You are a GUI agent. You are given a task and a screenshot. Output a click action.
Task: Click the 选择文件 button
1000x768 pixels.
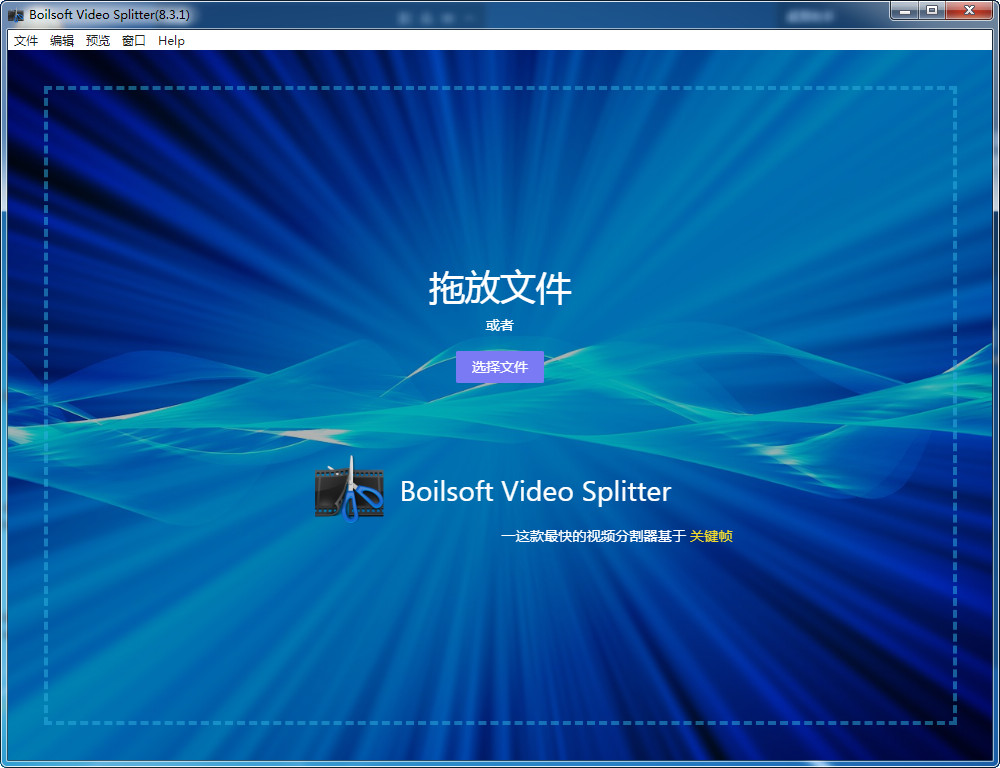[x=500, y=367]
